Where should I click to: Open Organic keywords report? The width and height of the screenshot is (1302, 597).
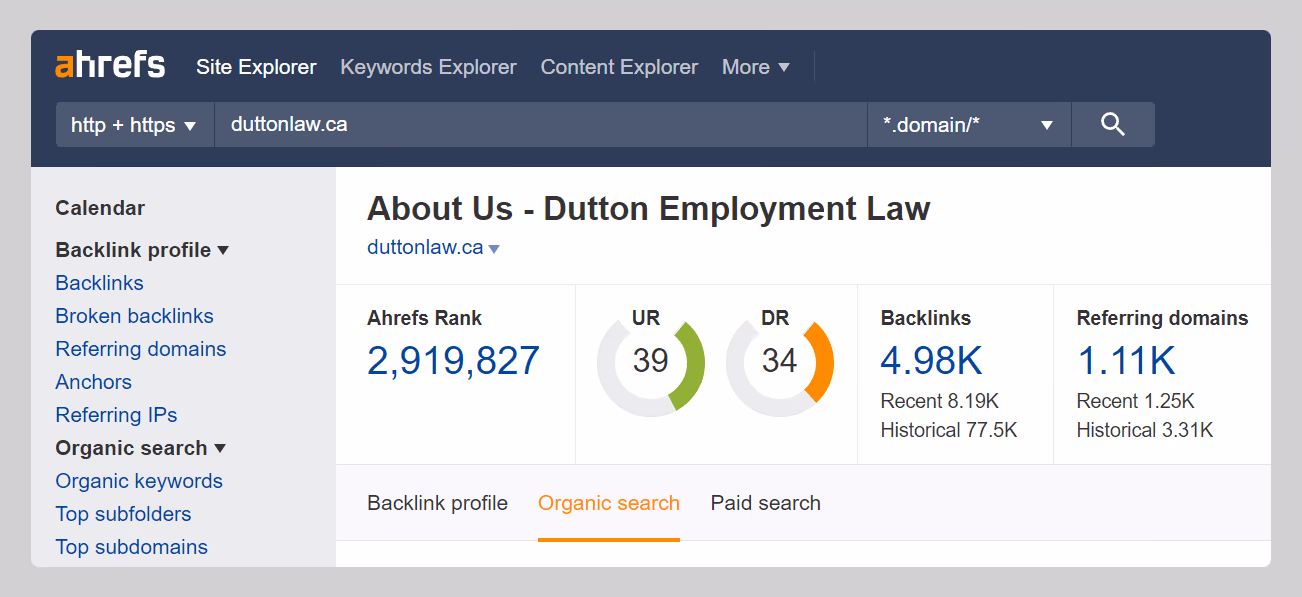(139, 481)
